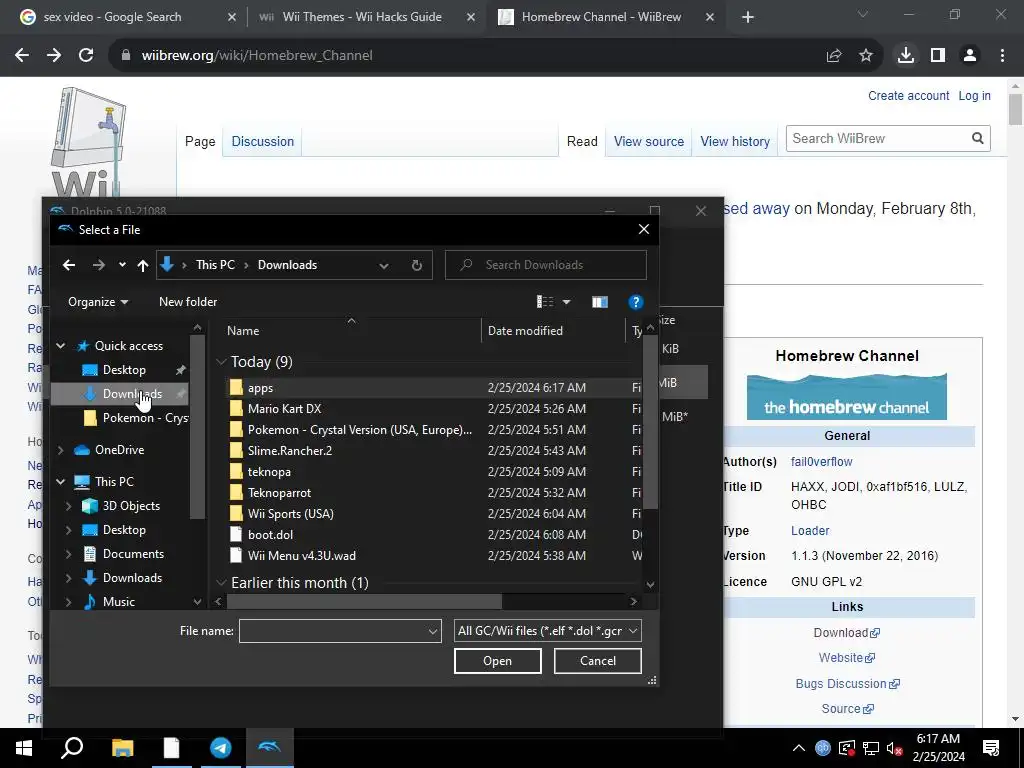
Task: Collapse the Today (9) group
Action: coord(221,362)
